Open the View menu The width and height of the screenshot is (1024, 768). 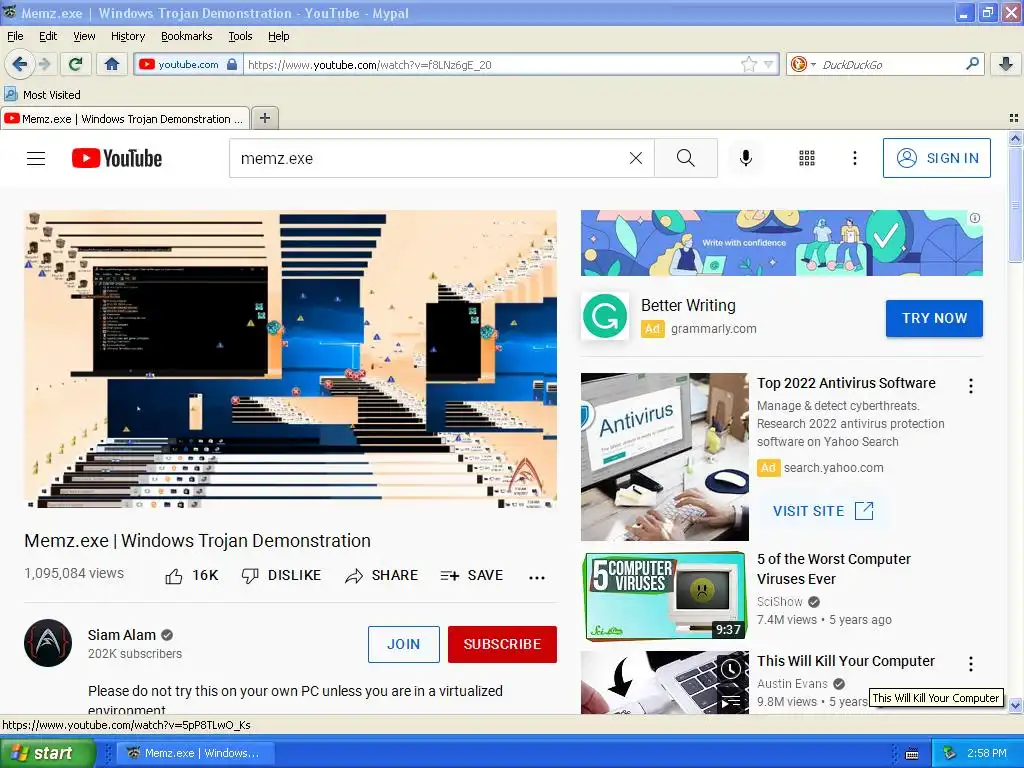[84, 36]
